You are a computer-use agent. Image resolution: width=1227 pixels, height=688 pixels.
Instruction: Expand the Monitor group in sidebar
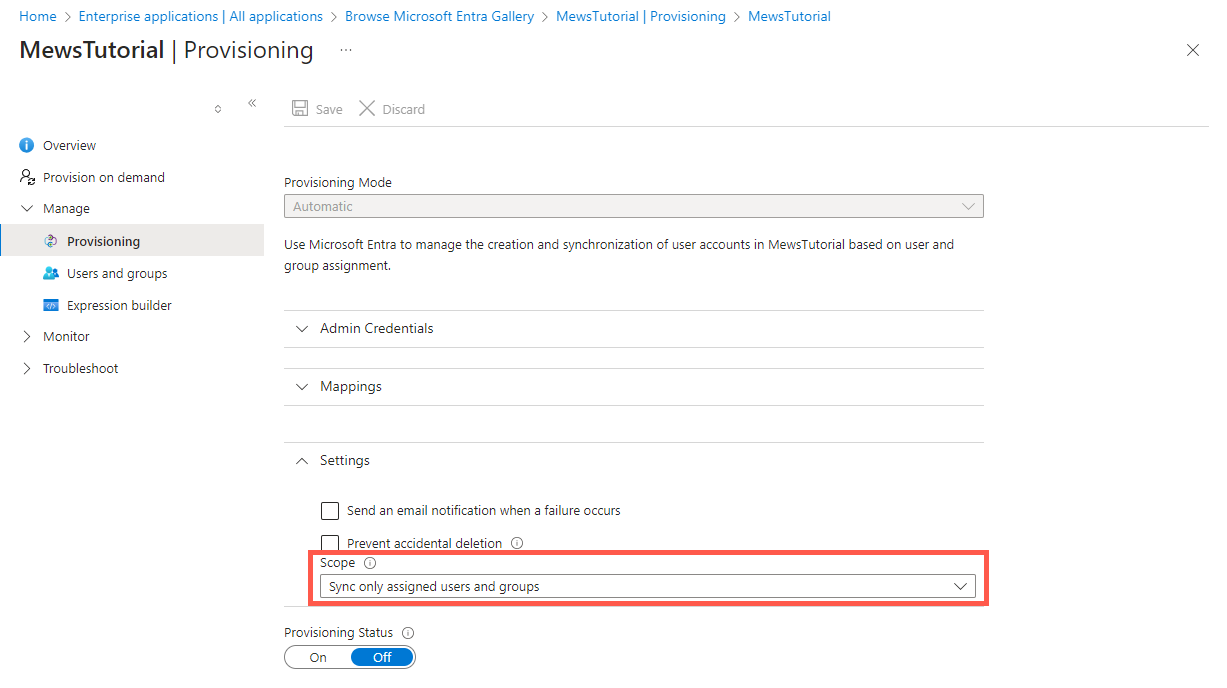[x=27, y=337]
